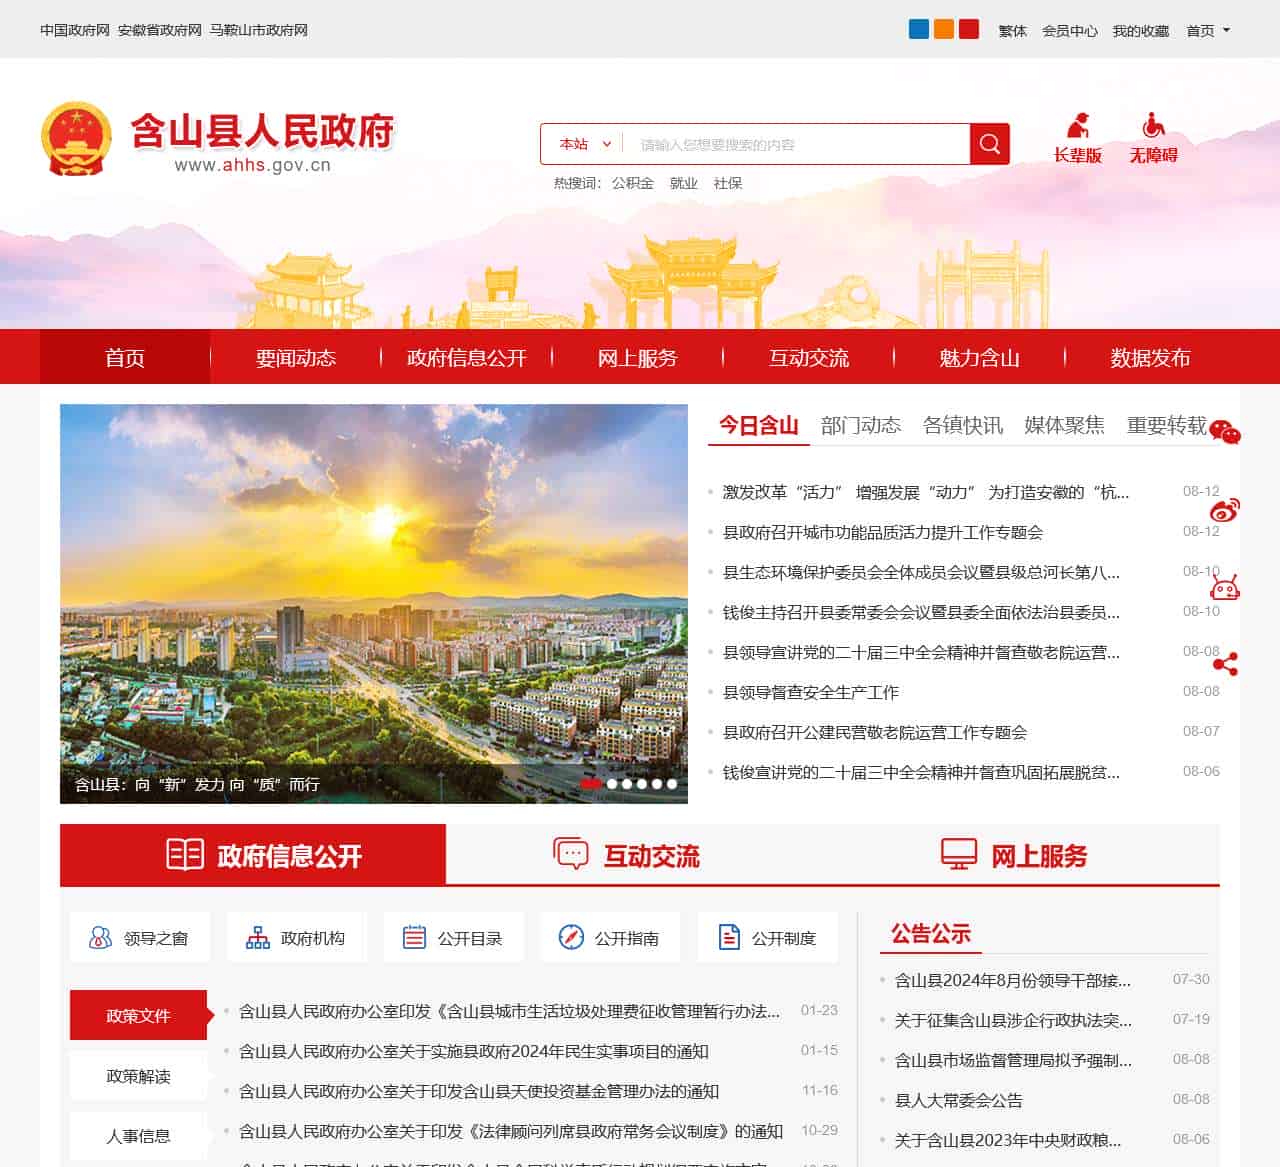This screenshot has height=1167, width=1280.
Task: Click the magnifier icon to search
Action: (989, 143)
